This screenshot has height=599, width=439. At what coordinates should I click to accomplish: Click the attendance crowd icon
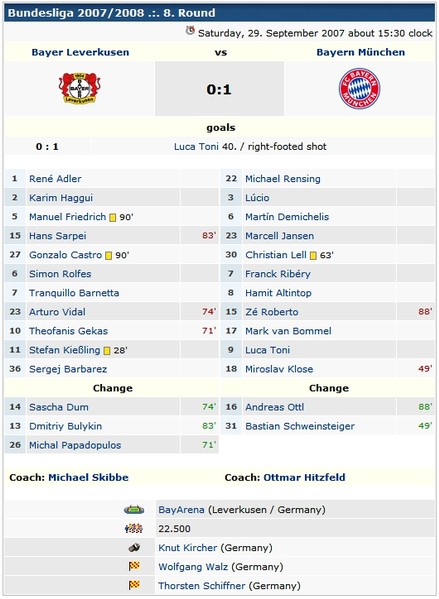[134, 529]
